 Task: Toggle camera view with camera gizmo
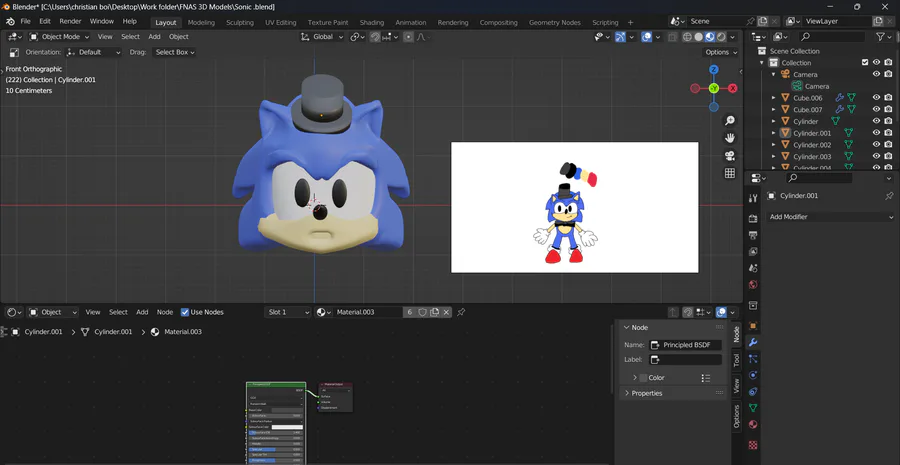point(730,156)
